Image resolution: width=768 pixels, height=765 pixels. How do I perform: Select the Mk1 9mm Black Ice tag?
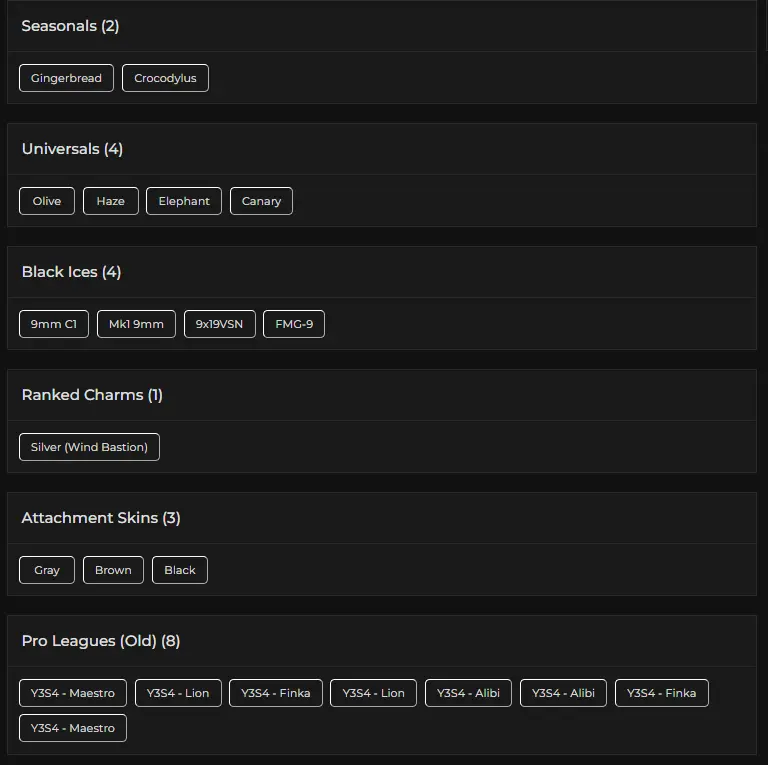coord(136,324)
